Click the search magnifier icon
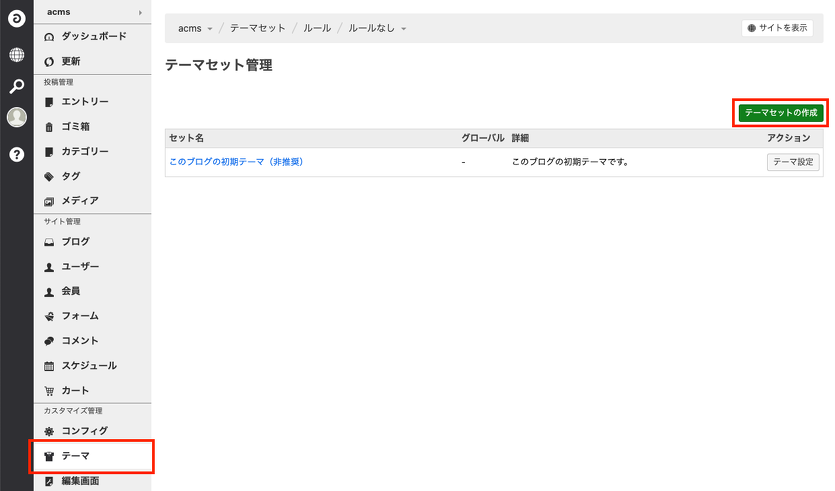 17,86
